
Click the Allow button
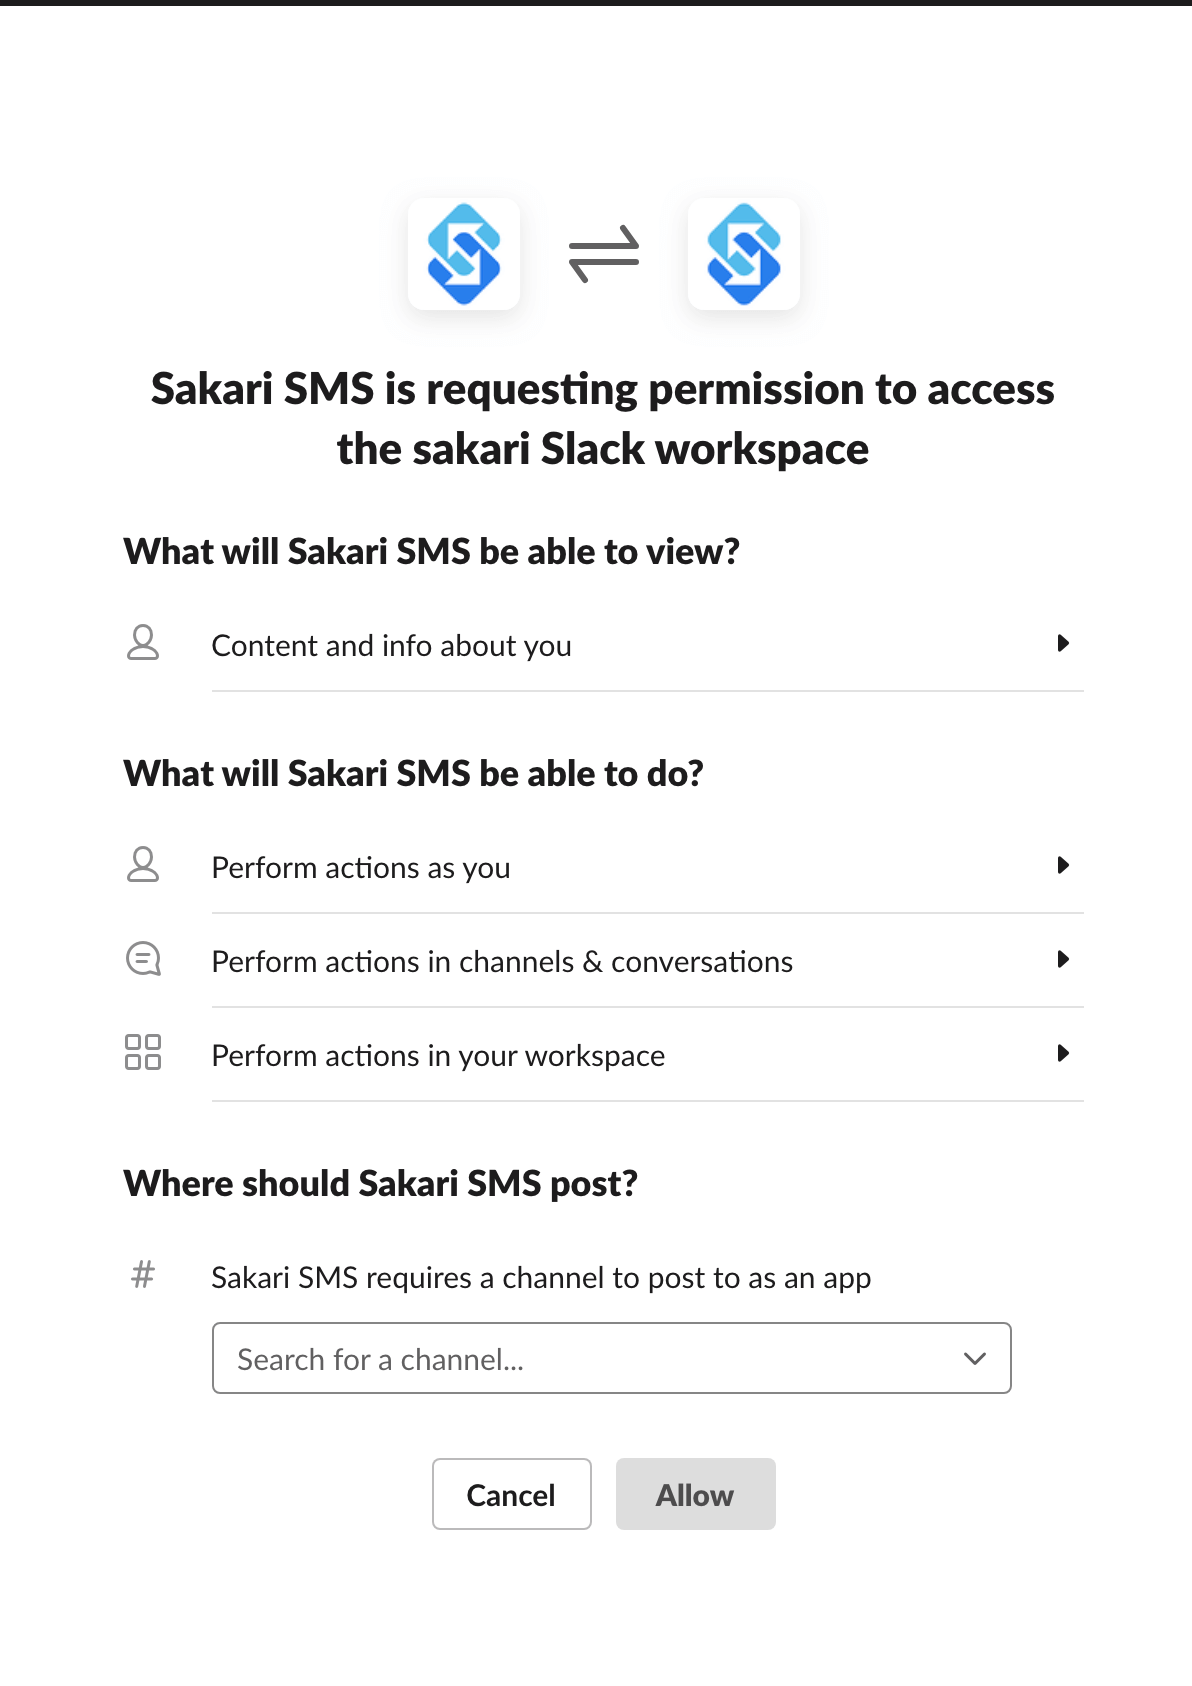point(696,1494)
